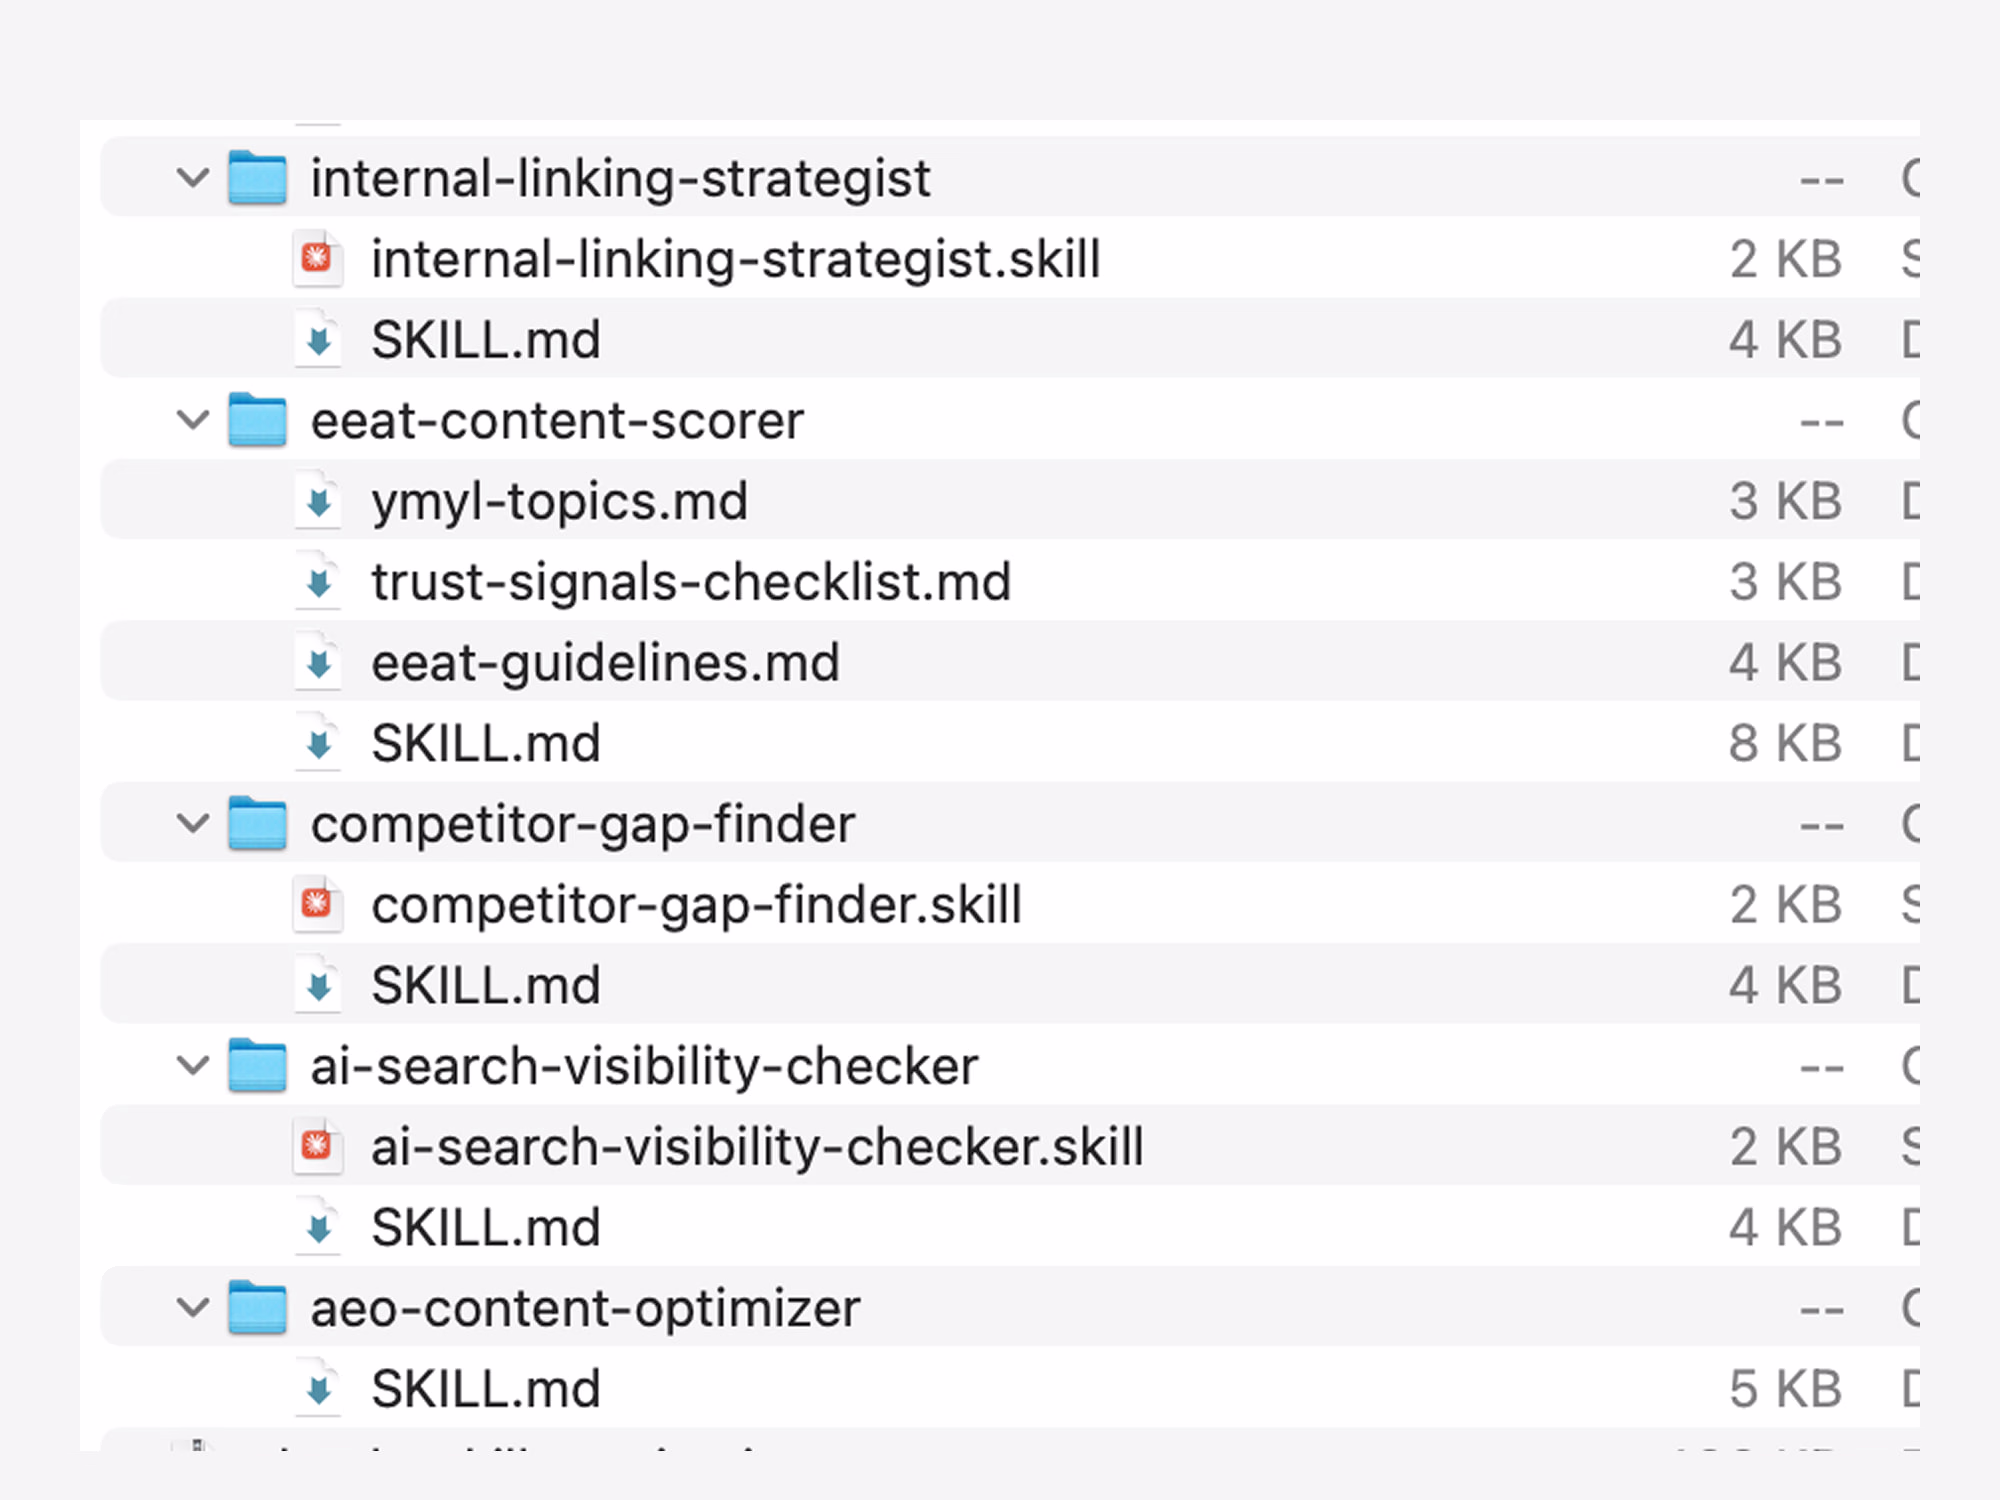Screen dimensions: 2000x1500
Task: Select the trust-signals-checklist.md file
Action: coord(690,582)
